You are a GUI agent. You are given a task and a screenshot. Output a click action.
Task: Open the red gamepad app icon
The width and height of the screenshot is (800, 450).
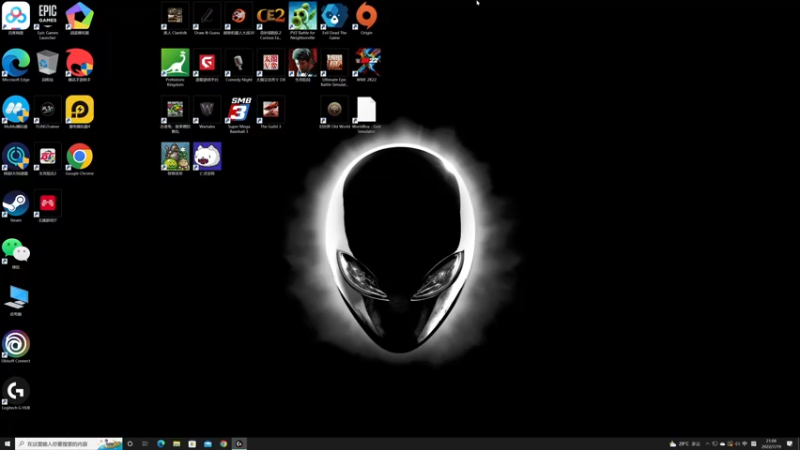[47, 204]
